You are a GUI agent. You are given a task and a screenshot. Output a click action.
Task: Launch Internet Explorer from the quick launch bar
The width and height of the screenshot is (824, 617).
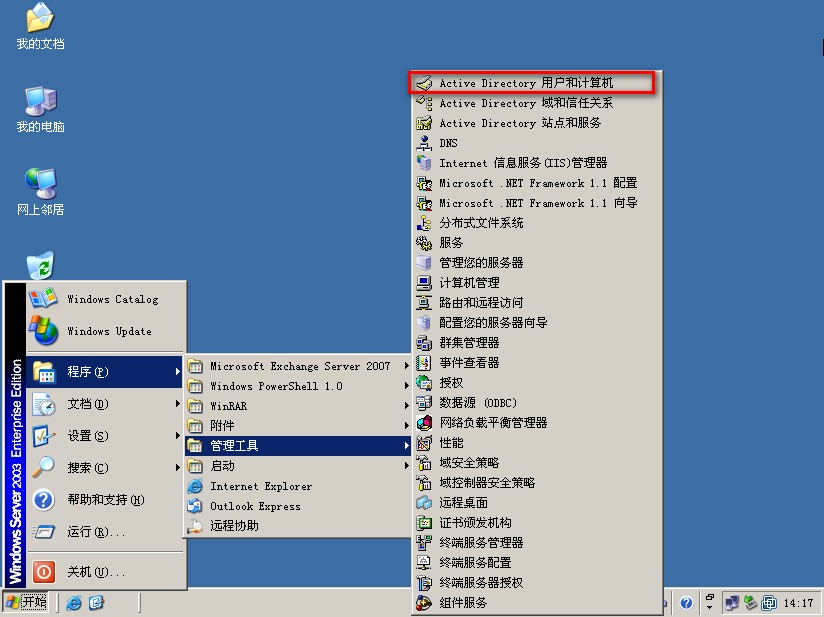coord(74,602)
